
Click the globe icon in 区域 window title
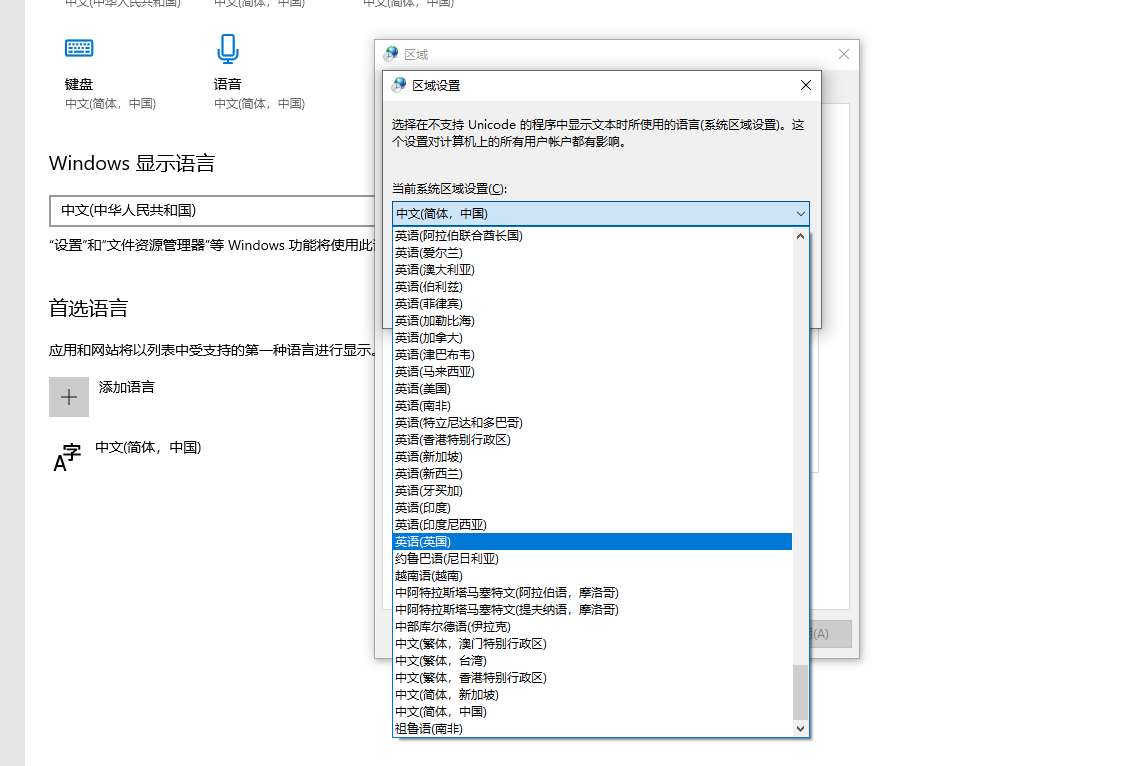pos(391,54)
